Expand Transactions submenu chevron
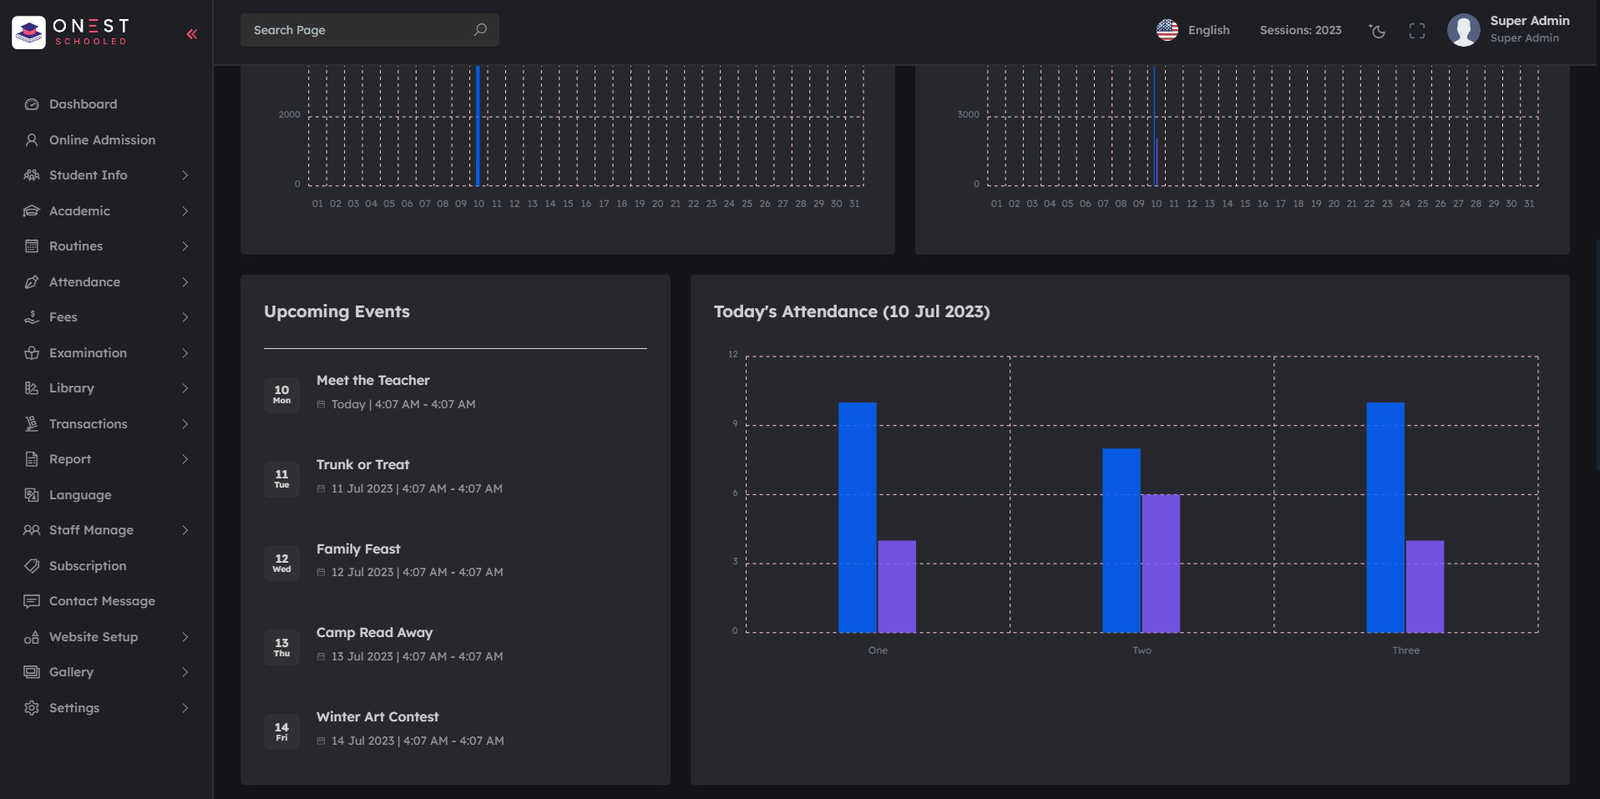 pos(185,424)
